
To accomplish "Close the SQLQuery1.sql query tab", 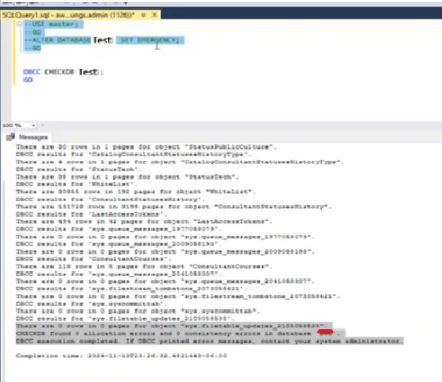I will [x=154, y=15].
